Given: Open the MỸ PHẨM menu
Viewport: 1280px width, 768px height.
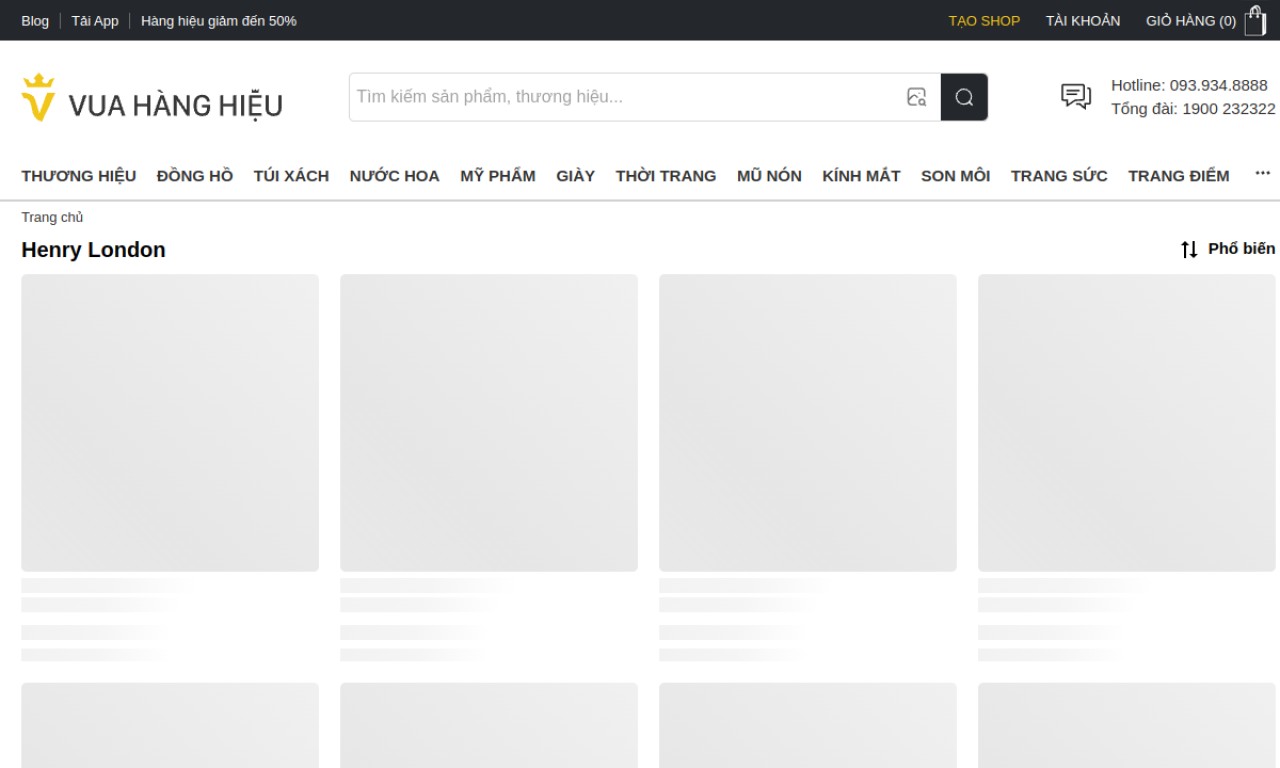Looking at the screenshot, I should pyautogui.click(x=498, y=176).
